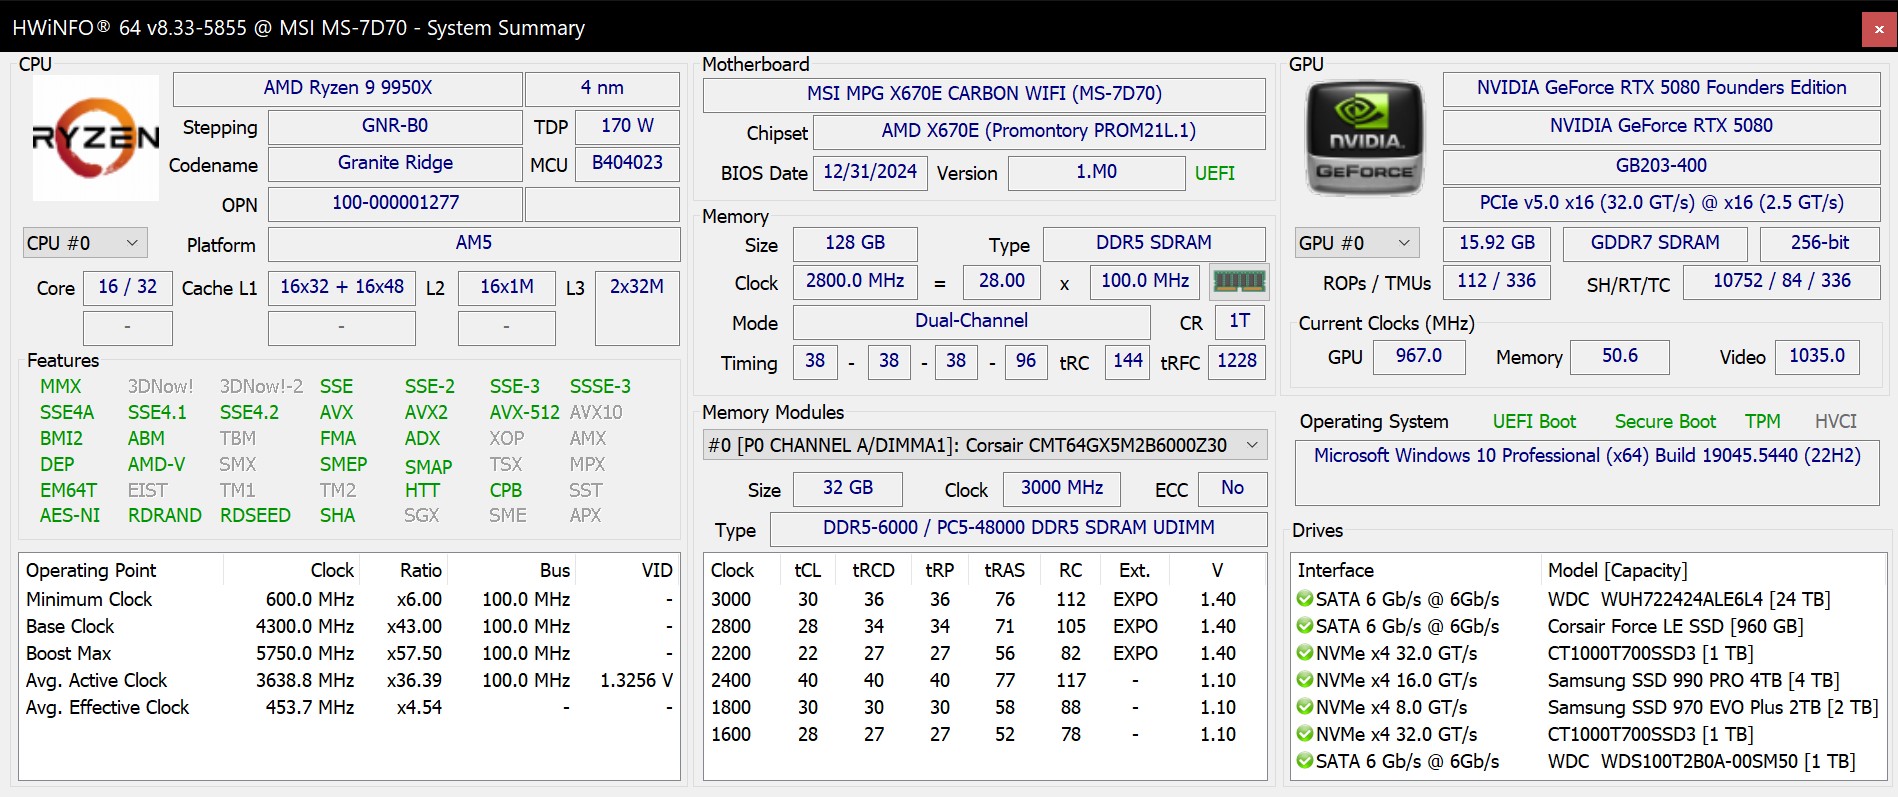The width and height of the screenshot is (1898, 797).
Task: Click the AVX-512 feature label
Action: click(524, 412)
